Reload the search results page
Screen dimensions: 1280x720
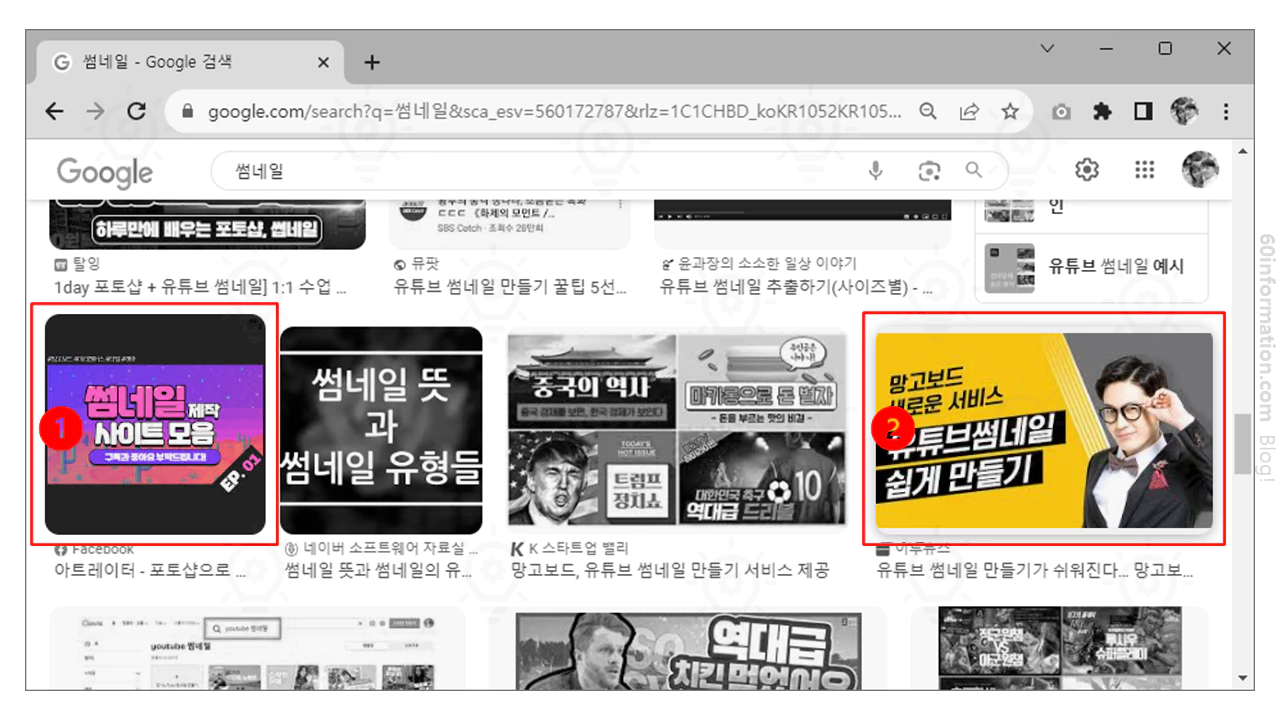click(137, 111)
